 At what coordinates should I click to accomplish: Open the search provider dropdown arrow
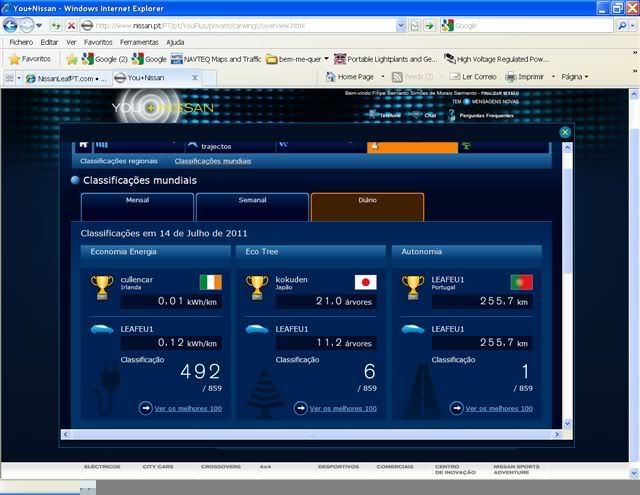click(x=633, y=26)
